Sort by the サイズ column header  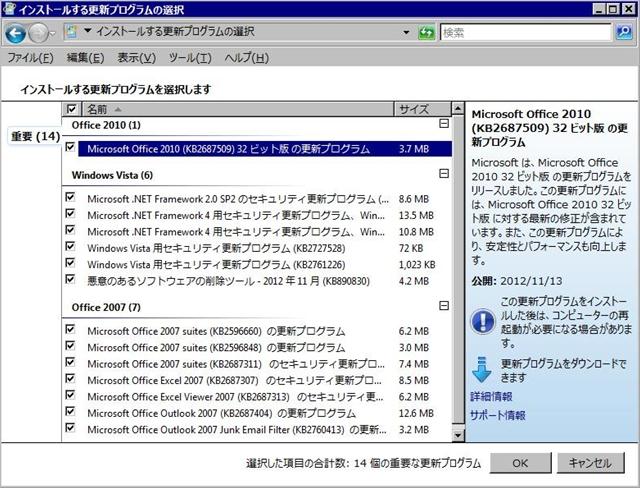click(x=422, y=109)
